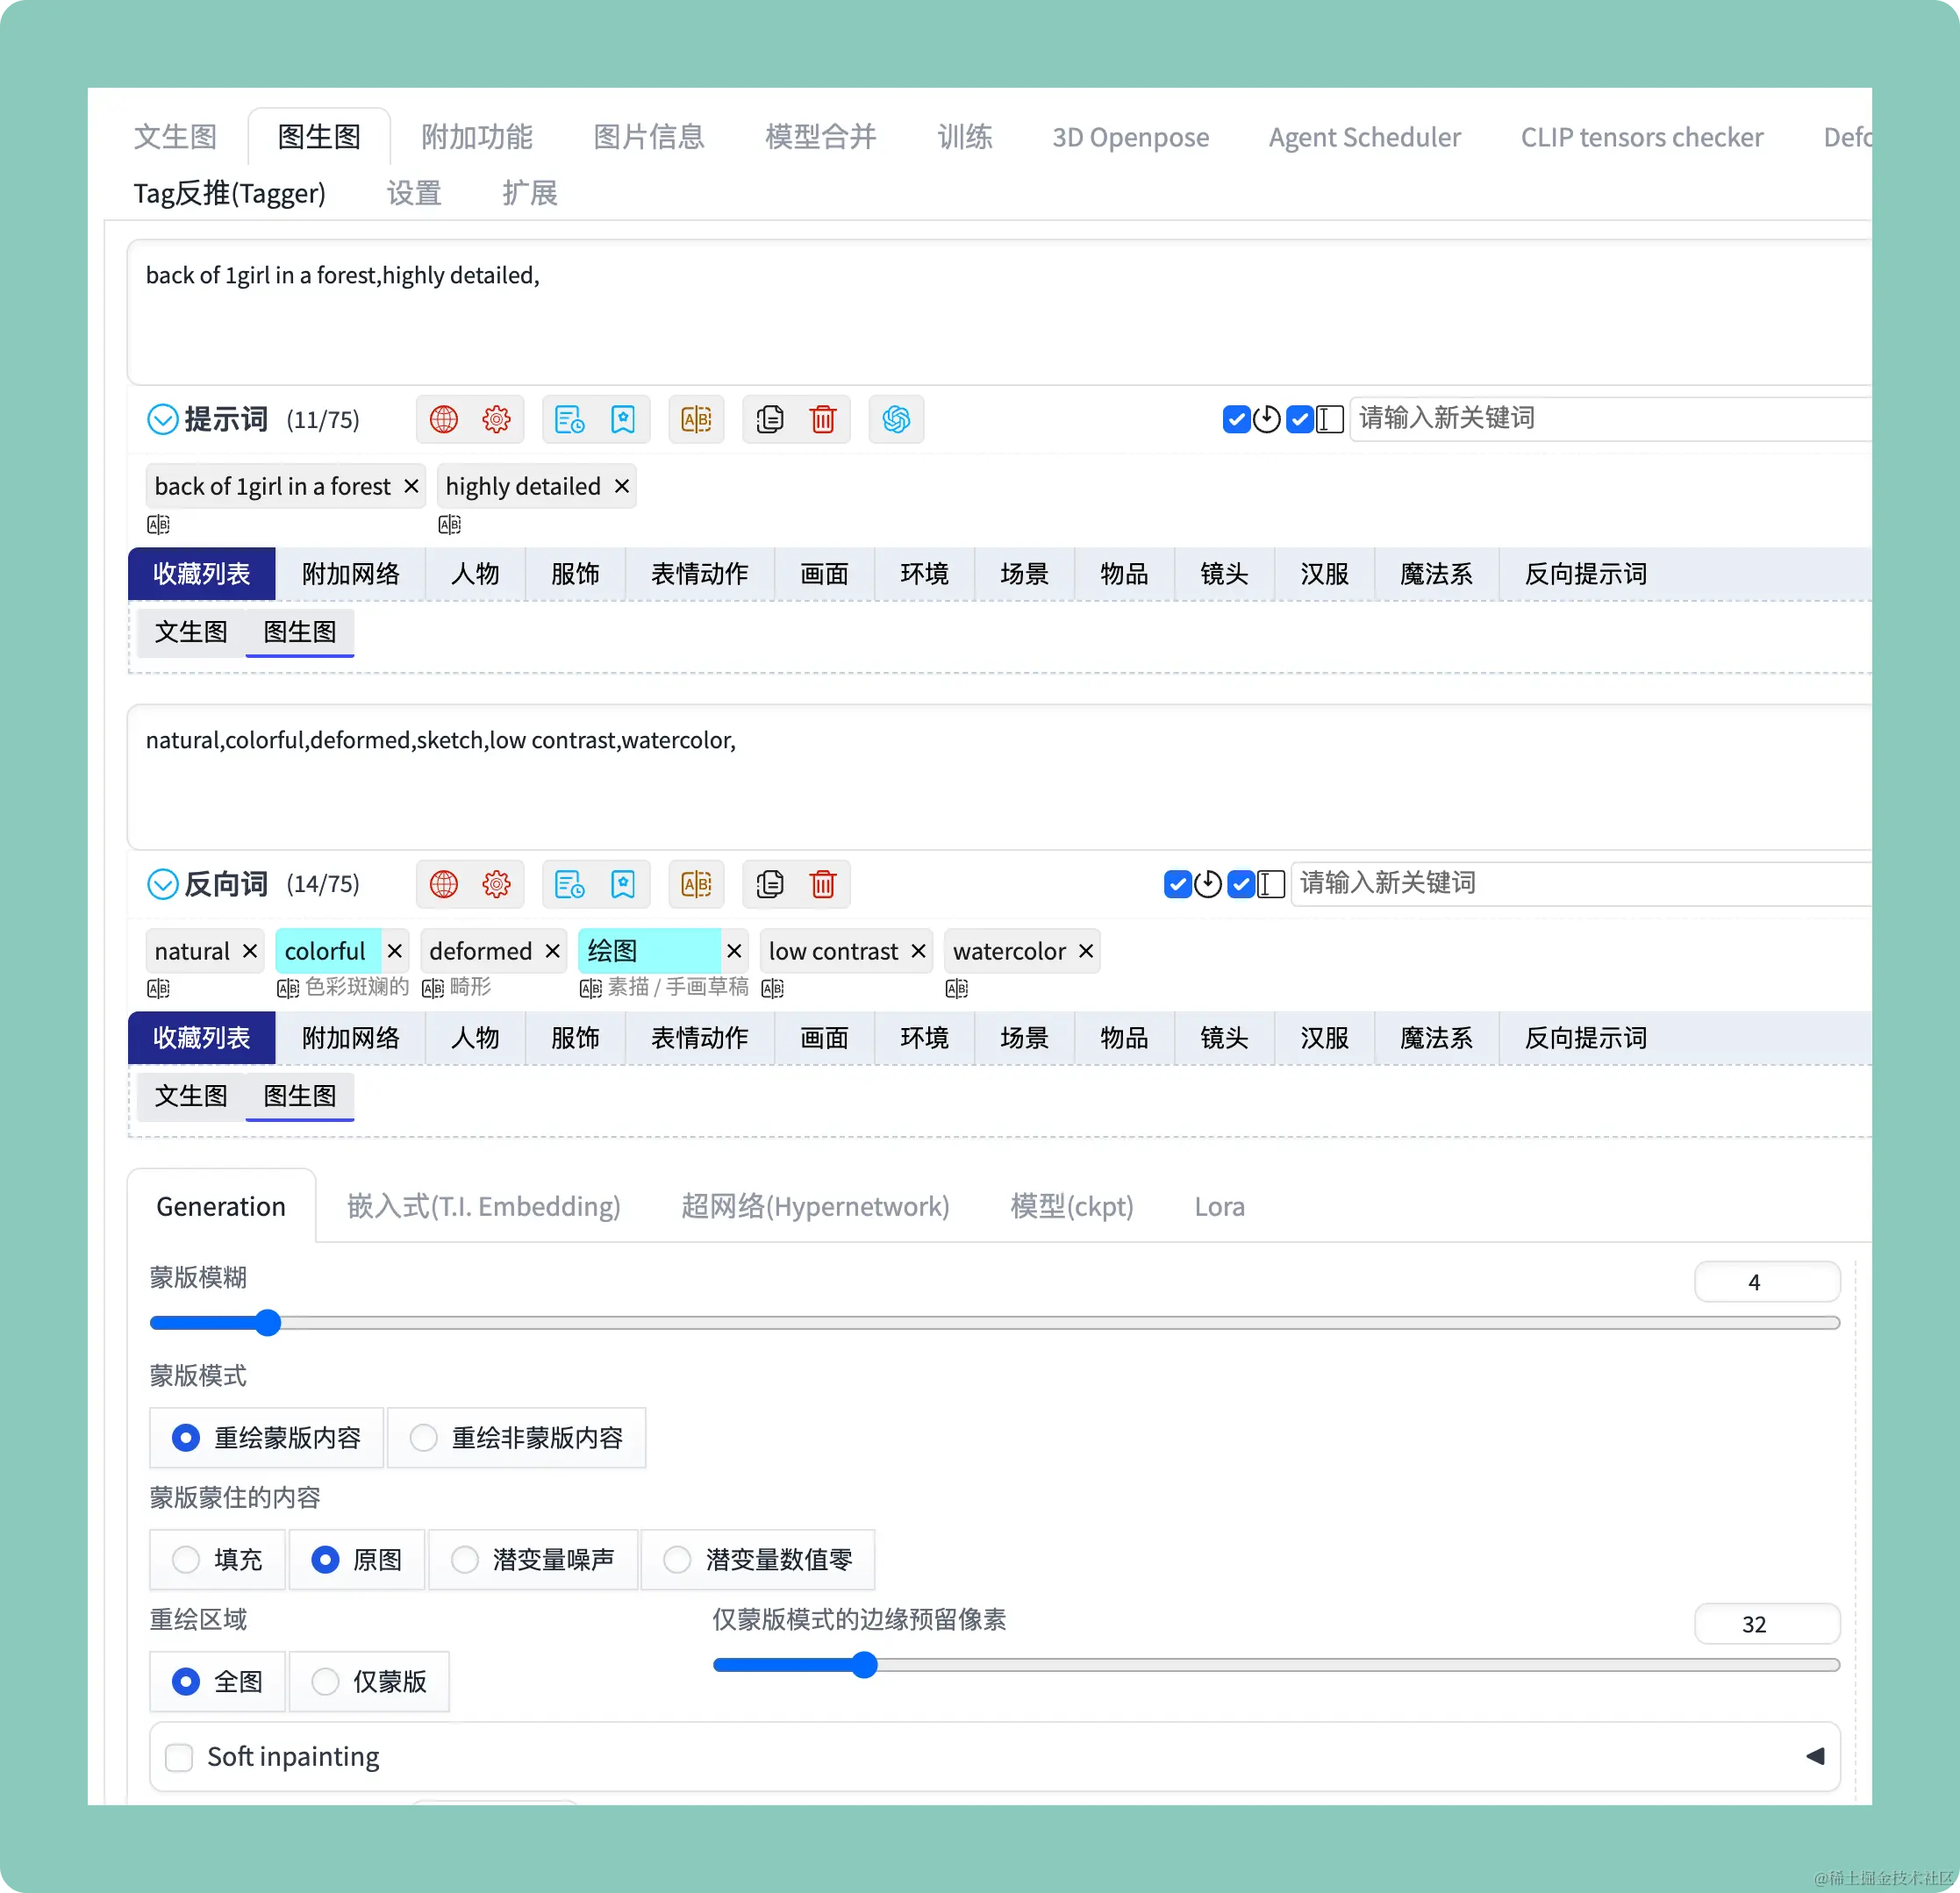1960x1893 pixels.
Task: Open the Lora tab
Action: (x=1219, y=1206)
